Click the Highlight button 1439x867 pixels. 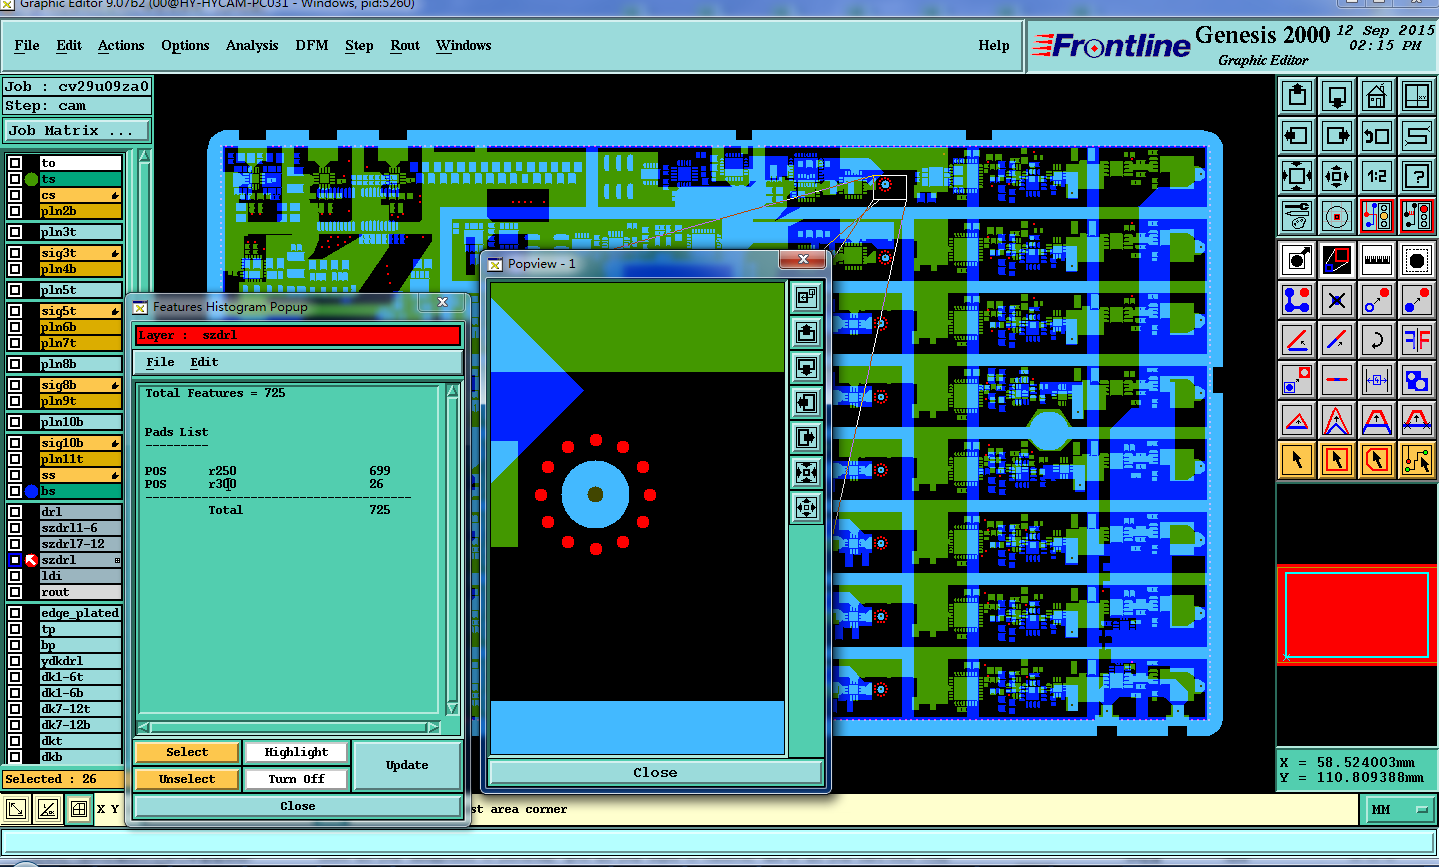296,752
